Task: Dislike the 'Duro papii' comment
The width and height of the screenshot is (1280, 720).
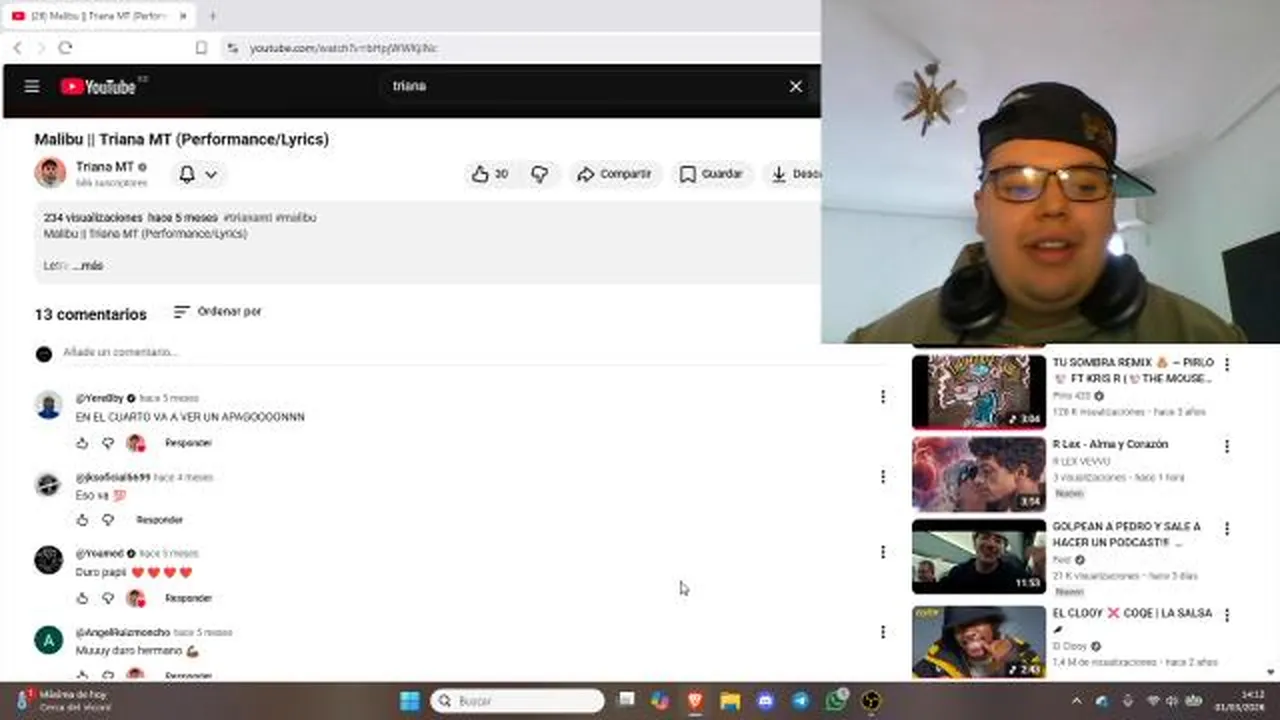Action: (108, 598)
